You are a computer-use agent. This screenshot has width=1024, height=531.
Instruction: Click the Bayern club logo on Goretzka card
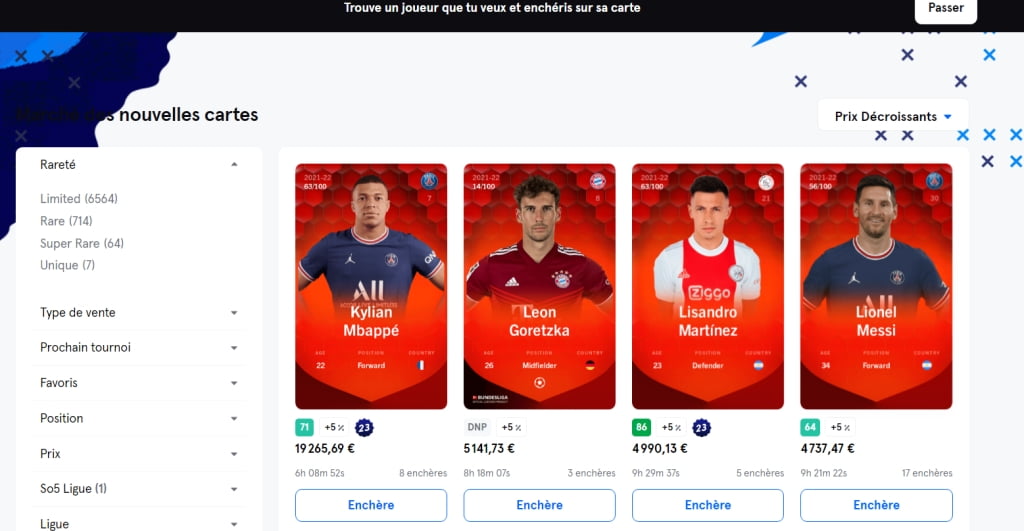point(598,181)
